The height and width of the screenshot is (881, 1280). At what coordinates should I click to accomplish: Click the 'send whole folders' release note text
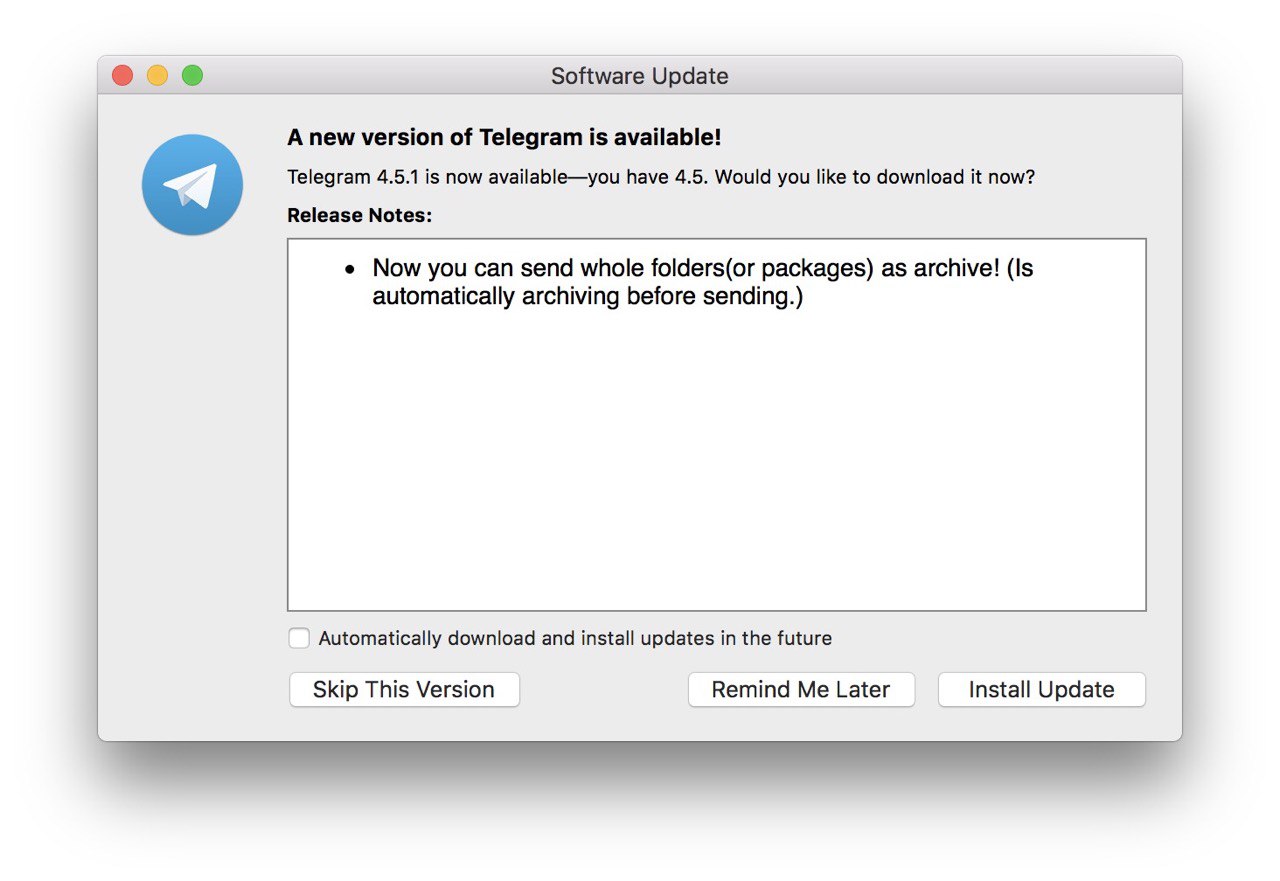coord(702,283)
